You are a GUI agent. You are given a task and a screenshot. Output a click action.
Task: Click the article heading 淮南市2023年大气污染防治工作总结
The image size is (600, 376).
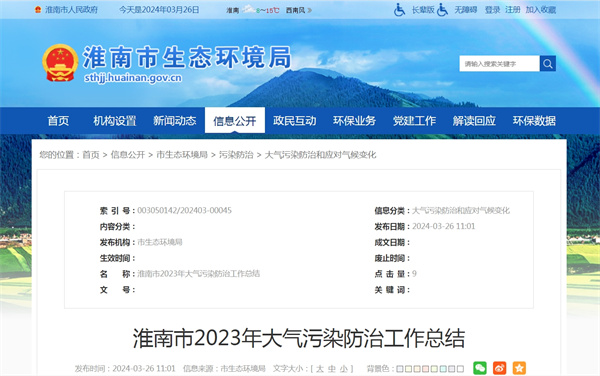[299, 338]
